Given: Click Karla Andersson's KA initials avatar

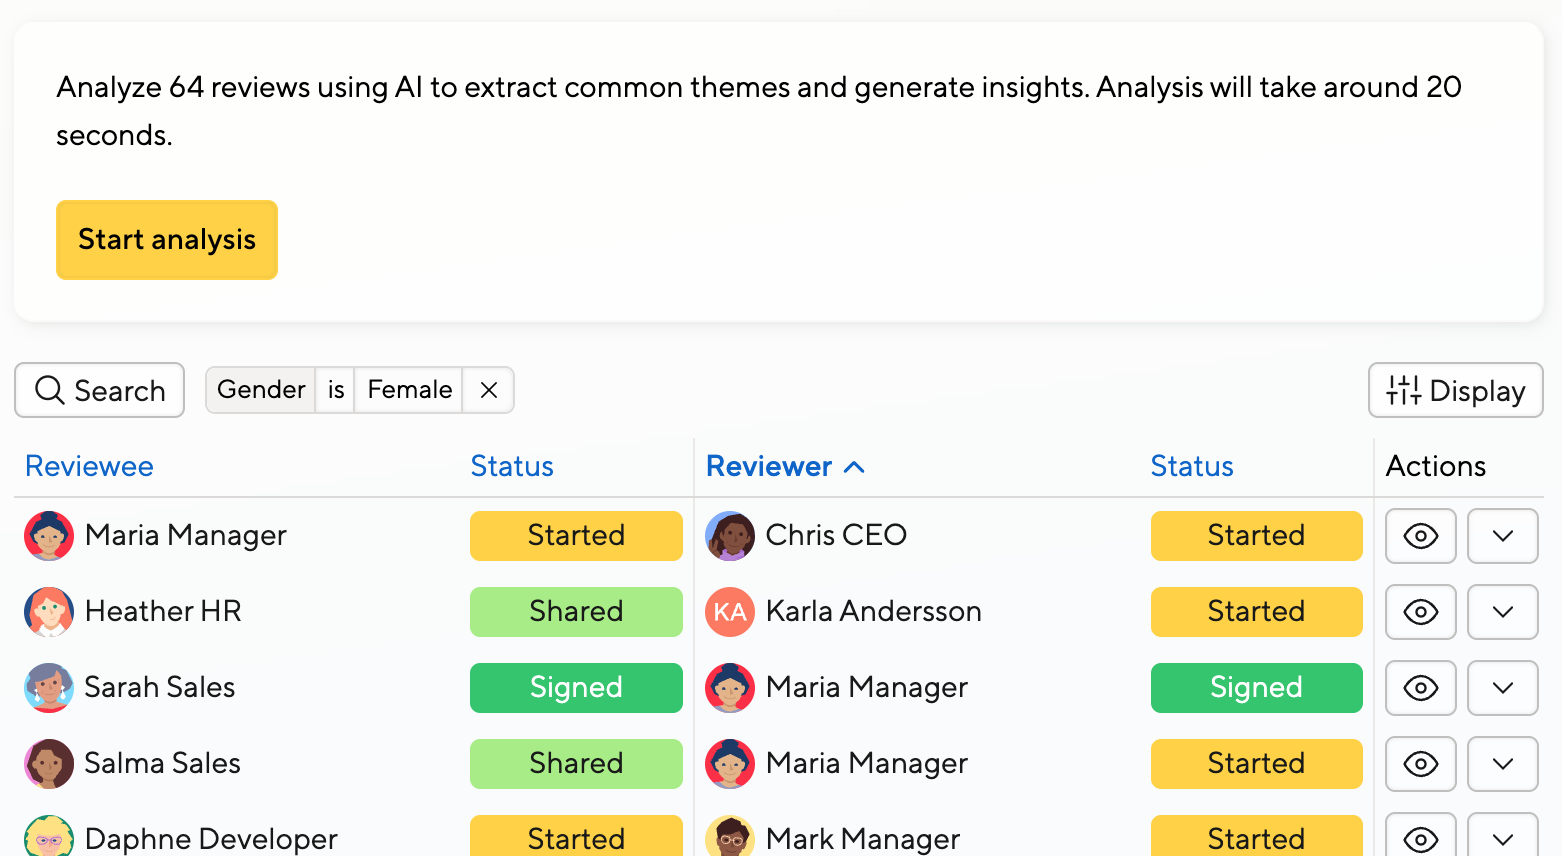Looking at the screenshot, I should pyautogui.click(x=730, y=612).
